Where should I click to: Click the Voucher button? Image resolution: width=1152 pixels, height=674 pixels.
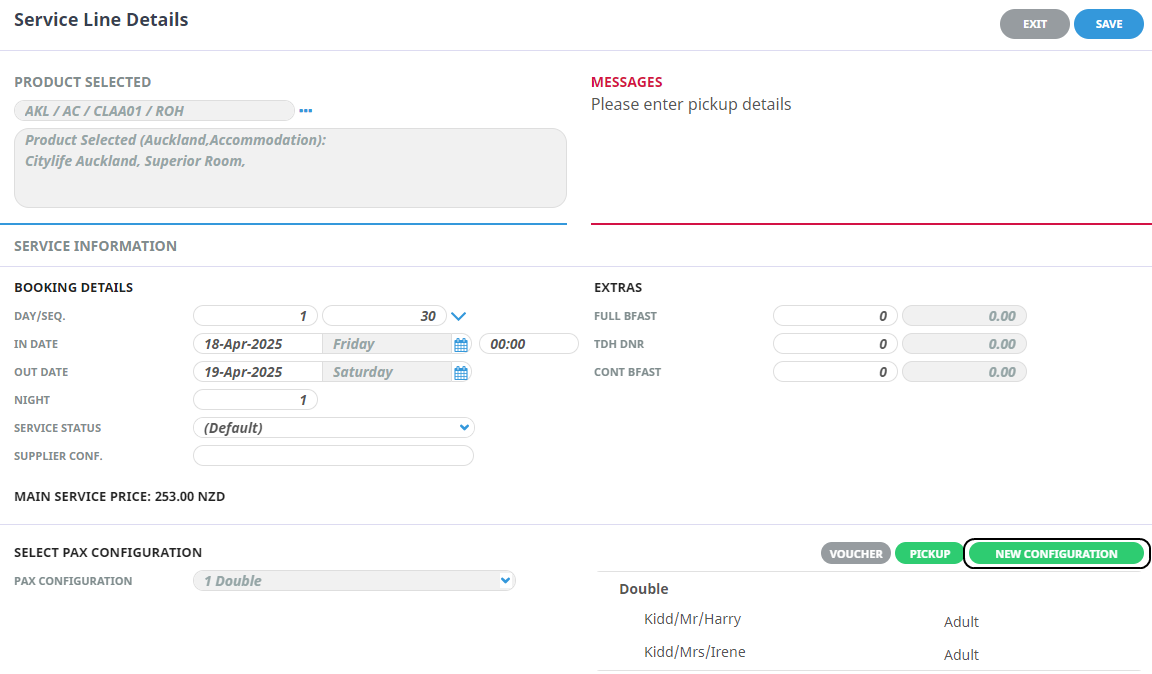click(856, 554)
